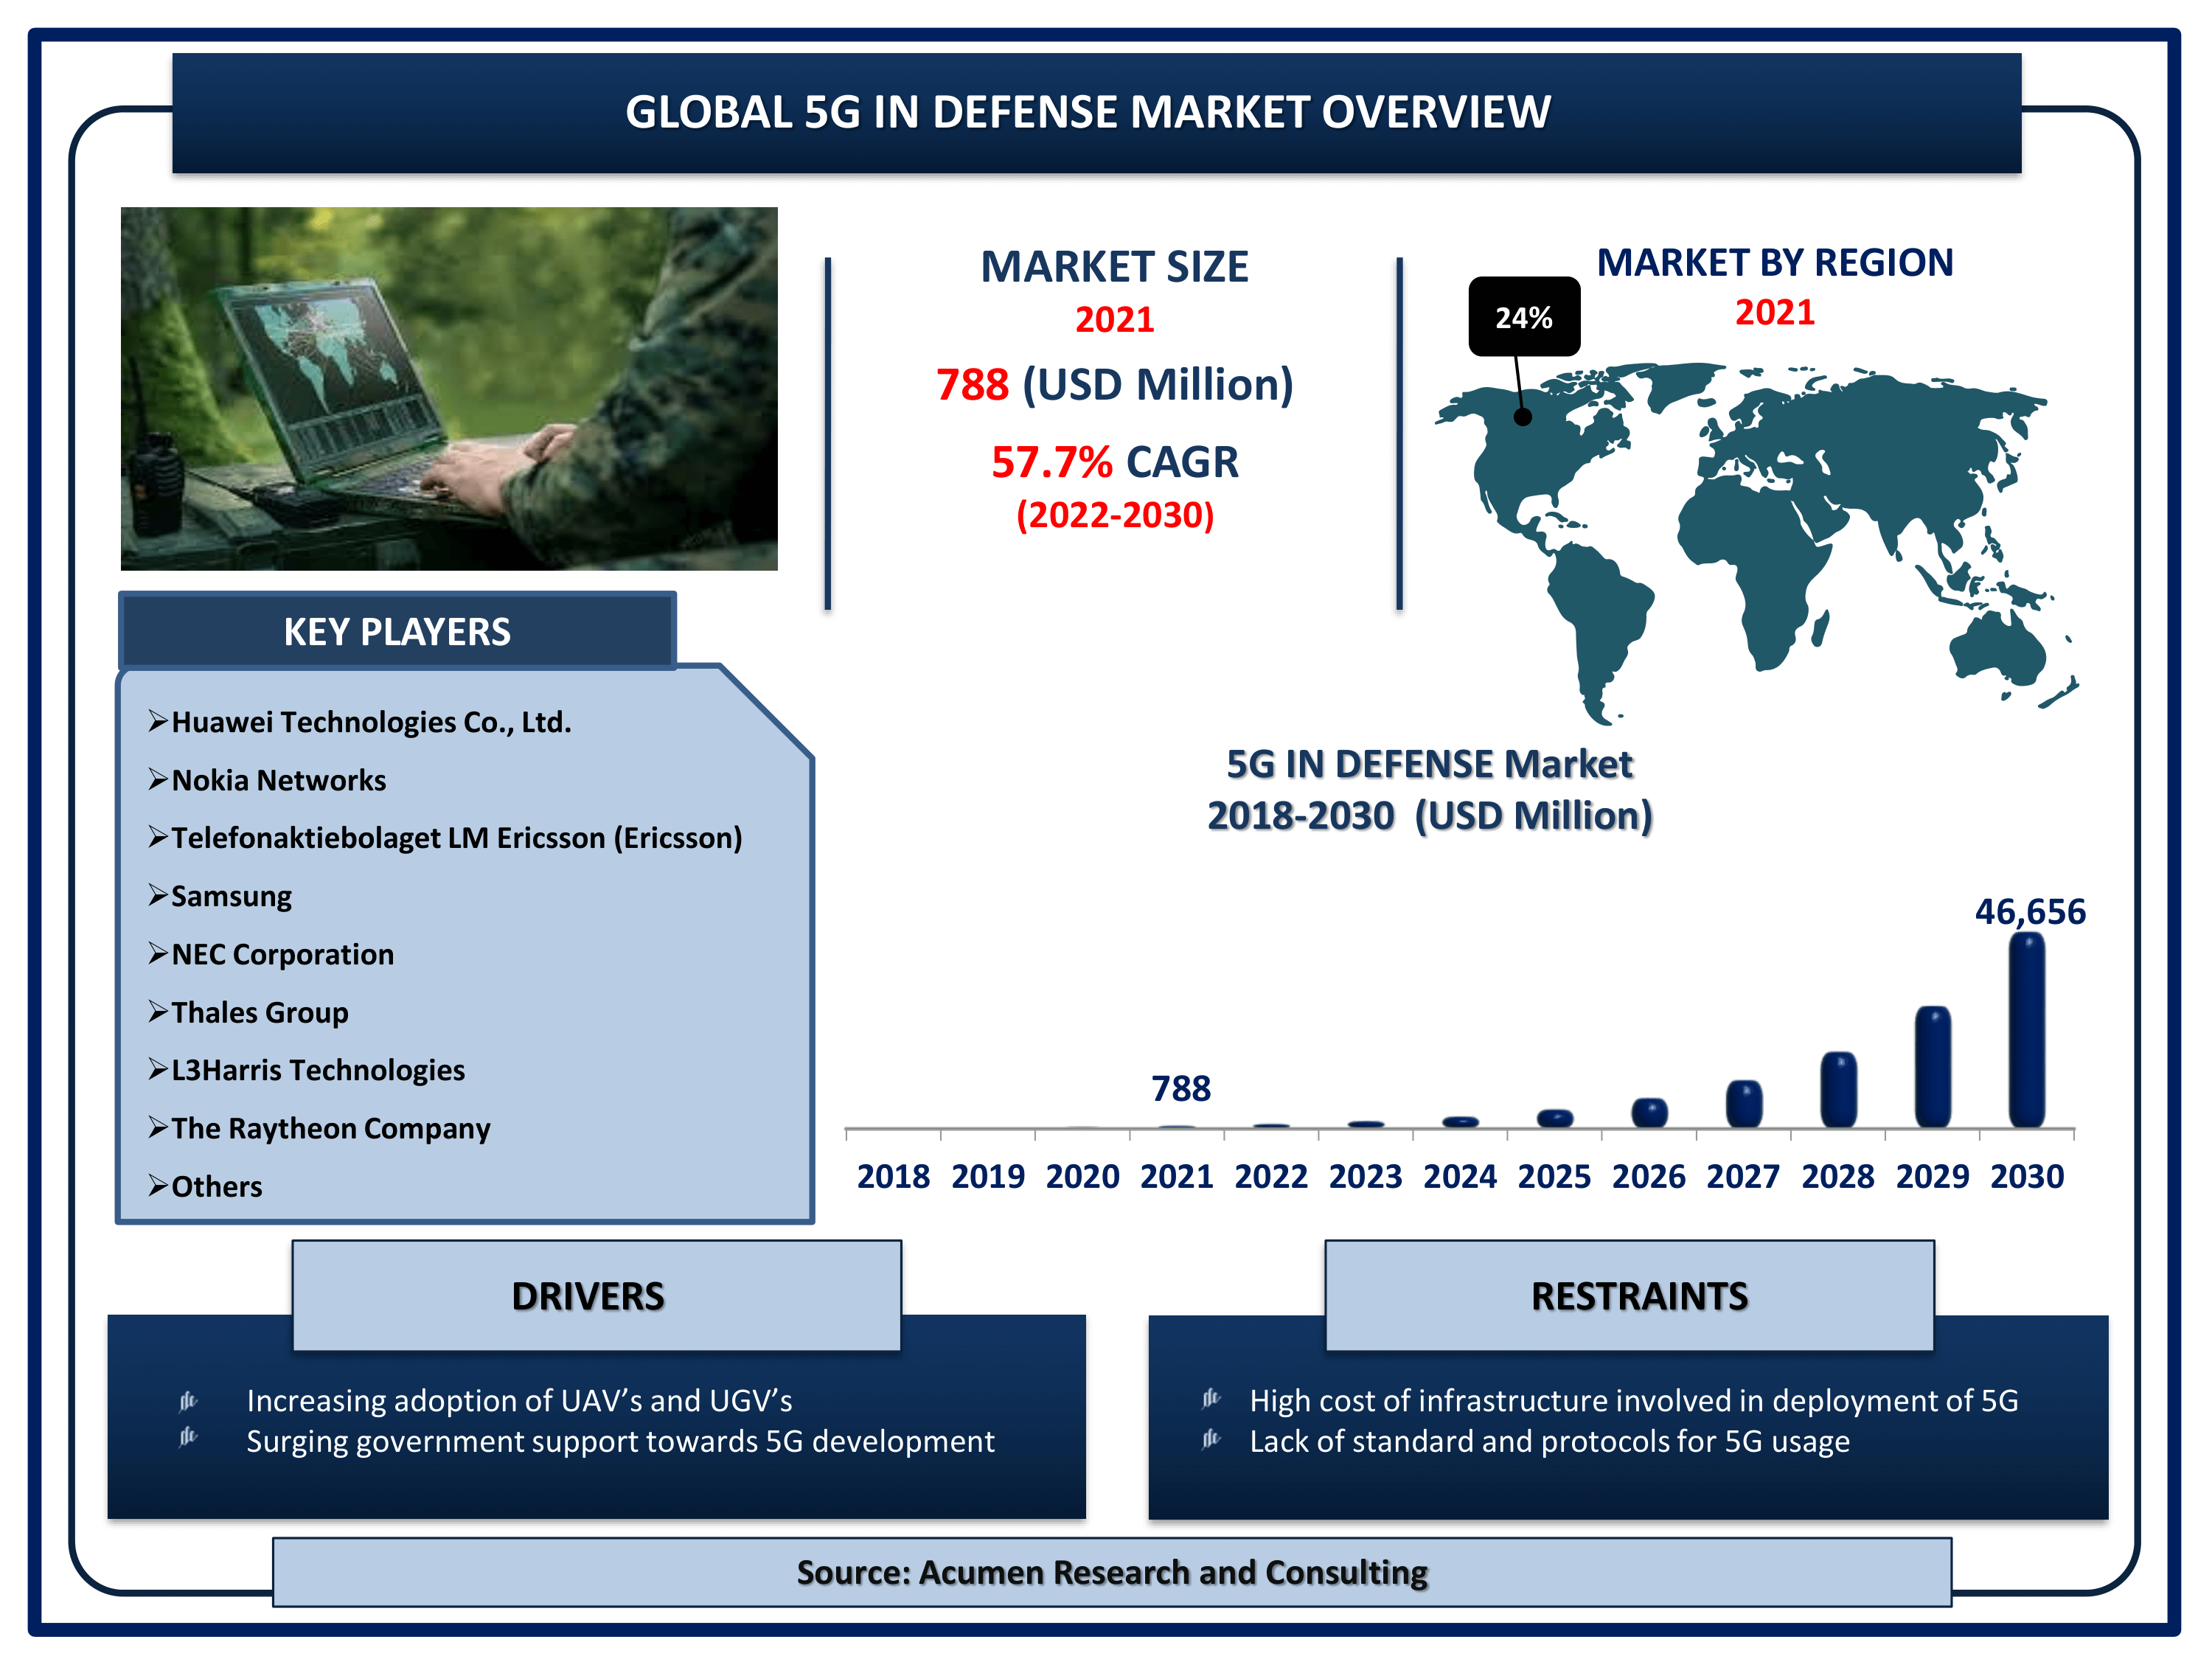Click the 24% region callout bubble
Viewport: 2212px width, 1659px height.
pos(1523,317)
